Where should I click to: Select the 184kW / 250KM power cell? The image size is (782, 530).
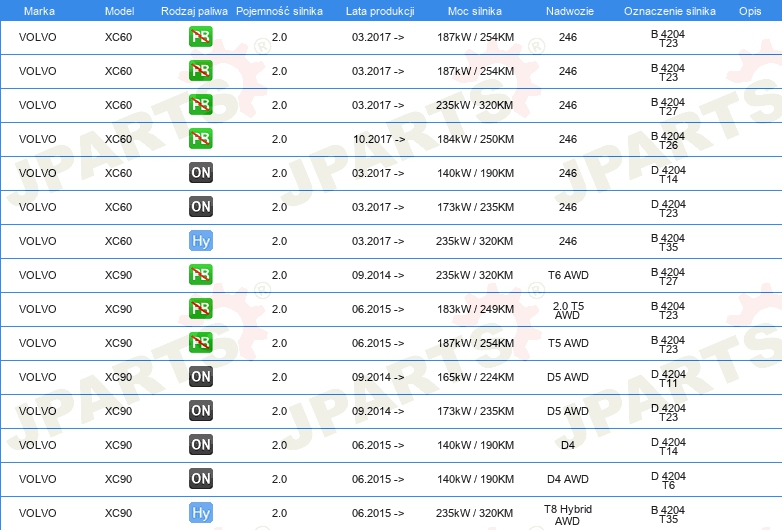tap(475, 139)
